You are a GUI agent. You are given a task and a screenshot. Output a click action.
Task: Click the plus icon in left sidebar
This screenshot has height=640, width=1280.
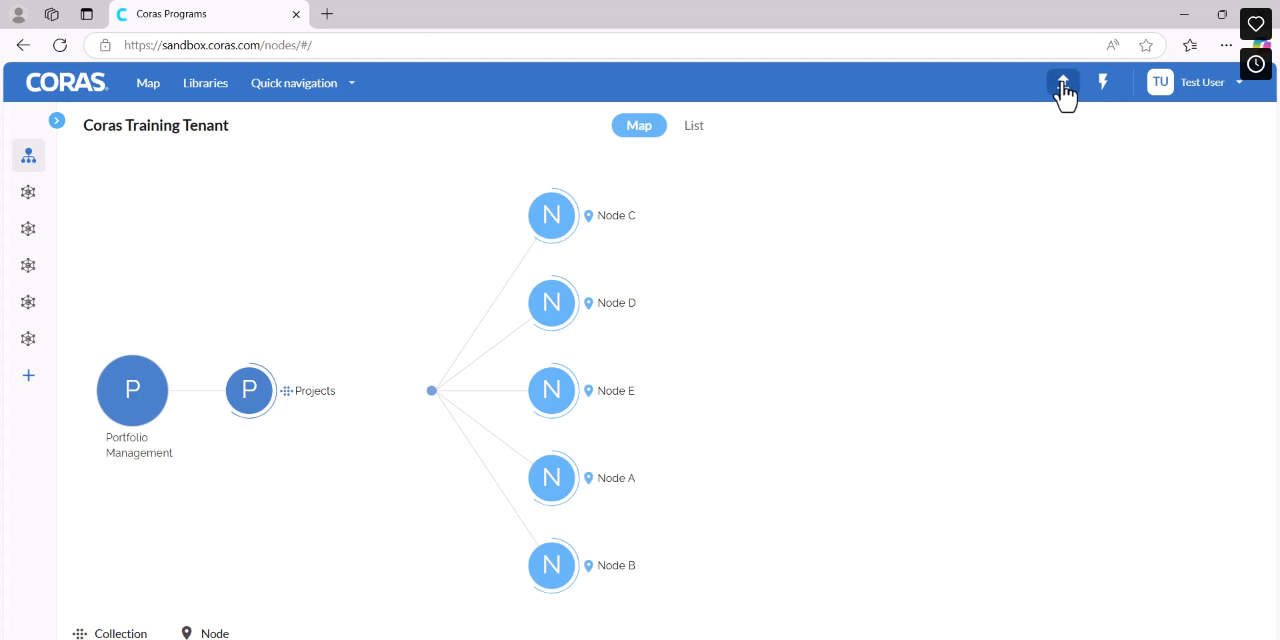[x=28, y=375]
